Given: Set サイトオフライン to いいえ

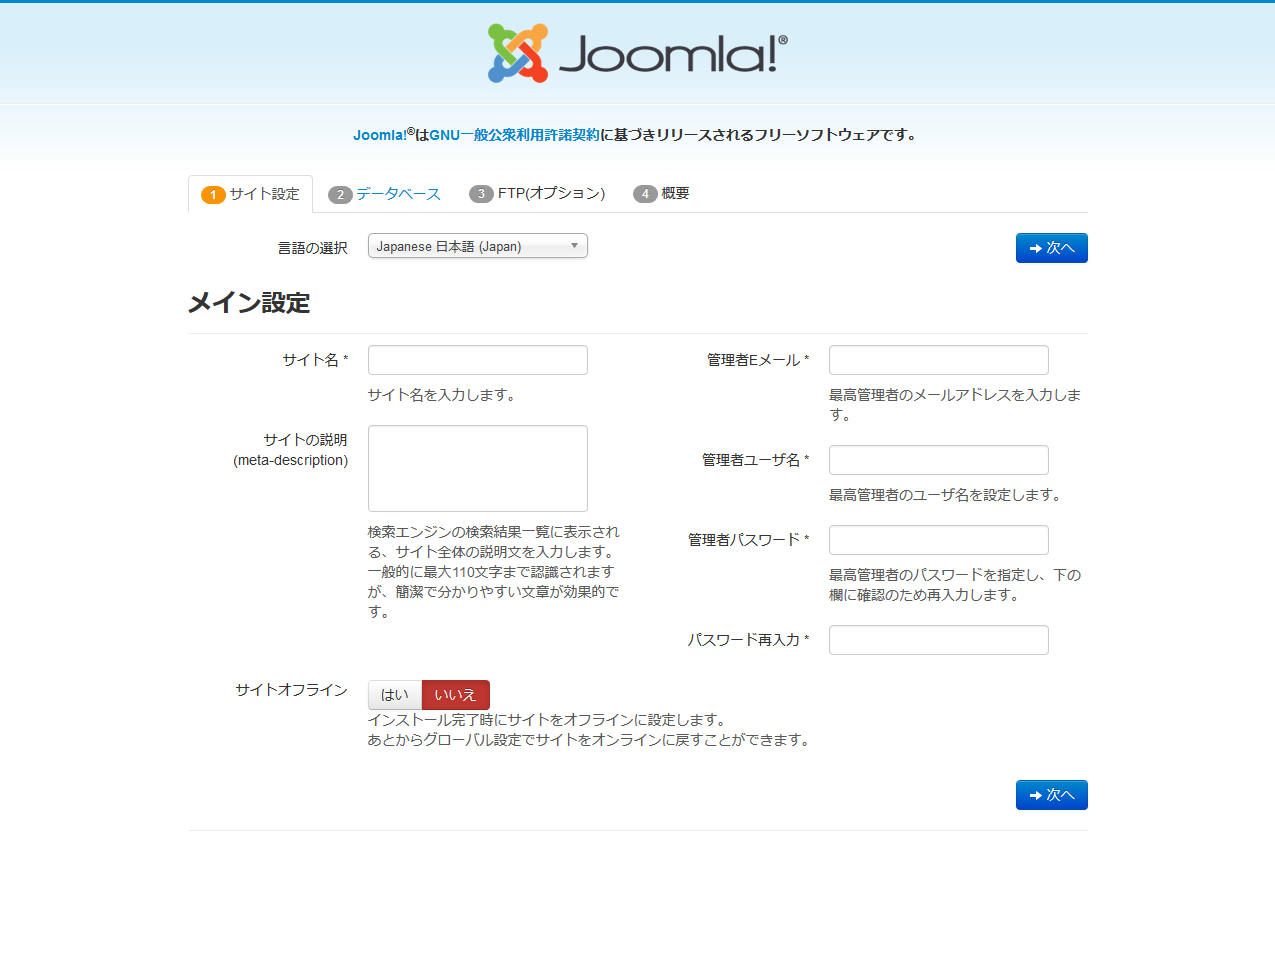Looking at the screenshot, I should coord(455,695).
